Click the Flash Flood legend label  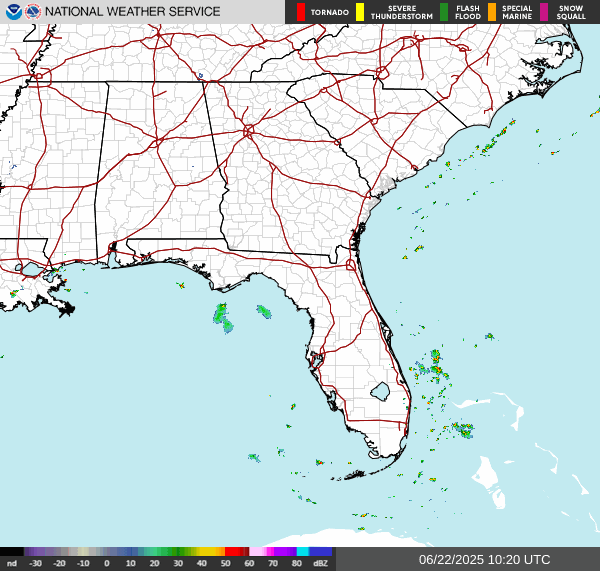pyautogui.click(x=468, y=13)
